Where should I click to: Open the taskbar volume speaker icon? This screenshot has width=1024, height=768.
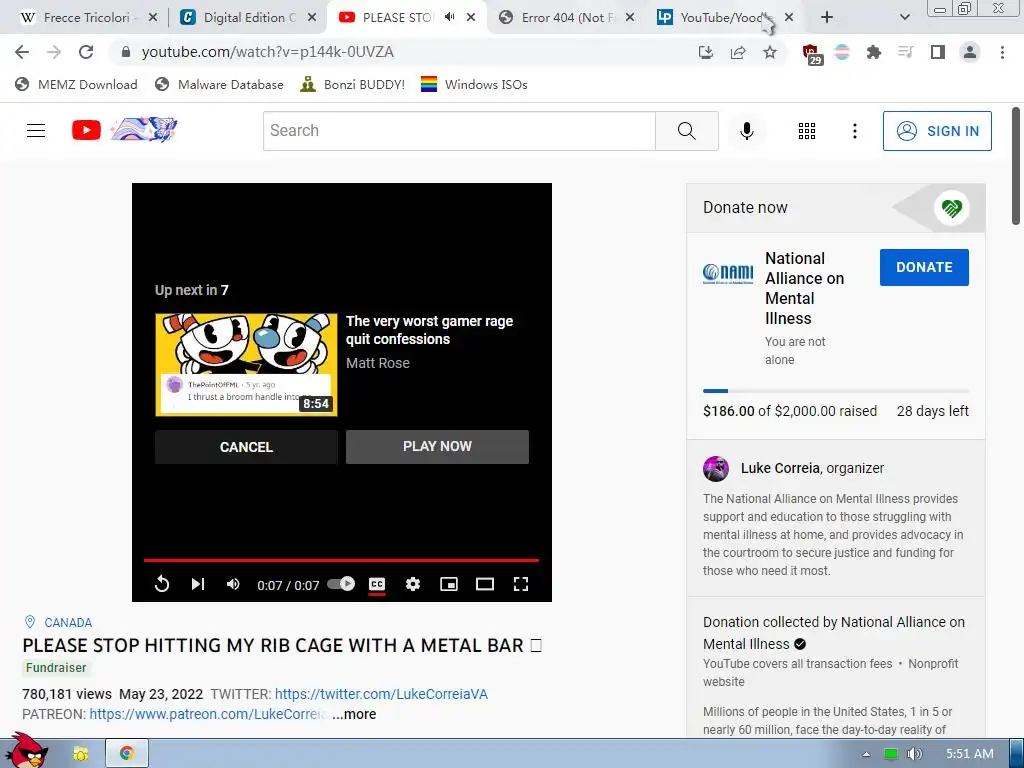tap(914, 754)
